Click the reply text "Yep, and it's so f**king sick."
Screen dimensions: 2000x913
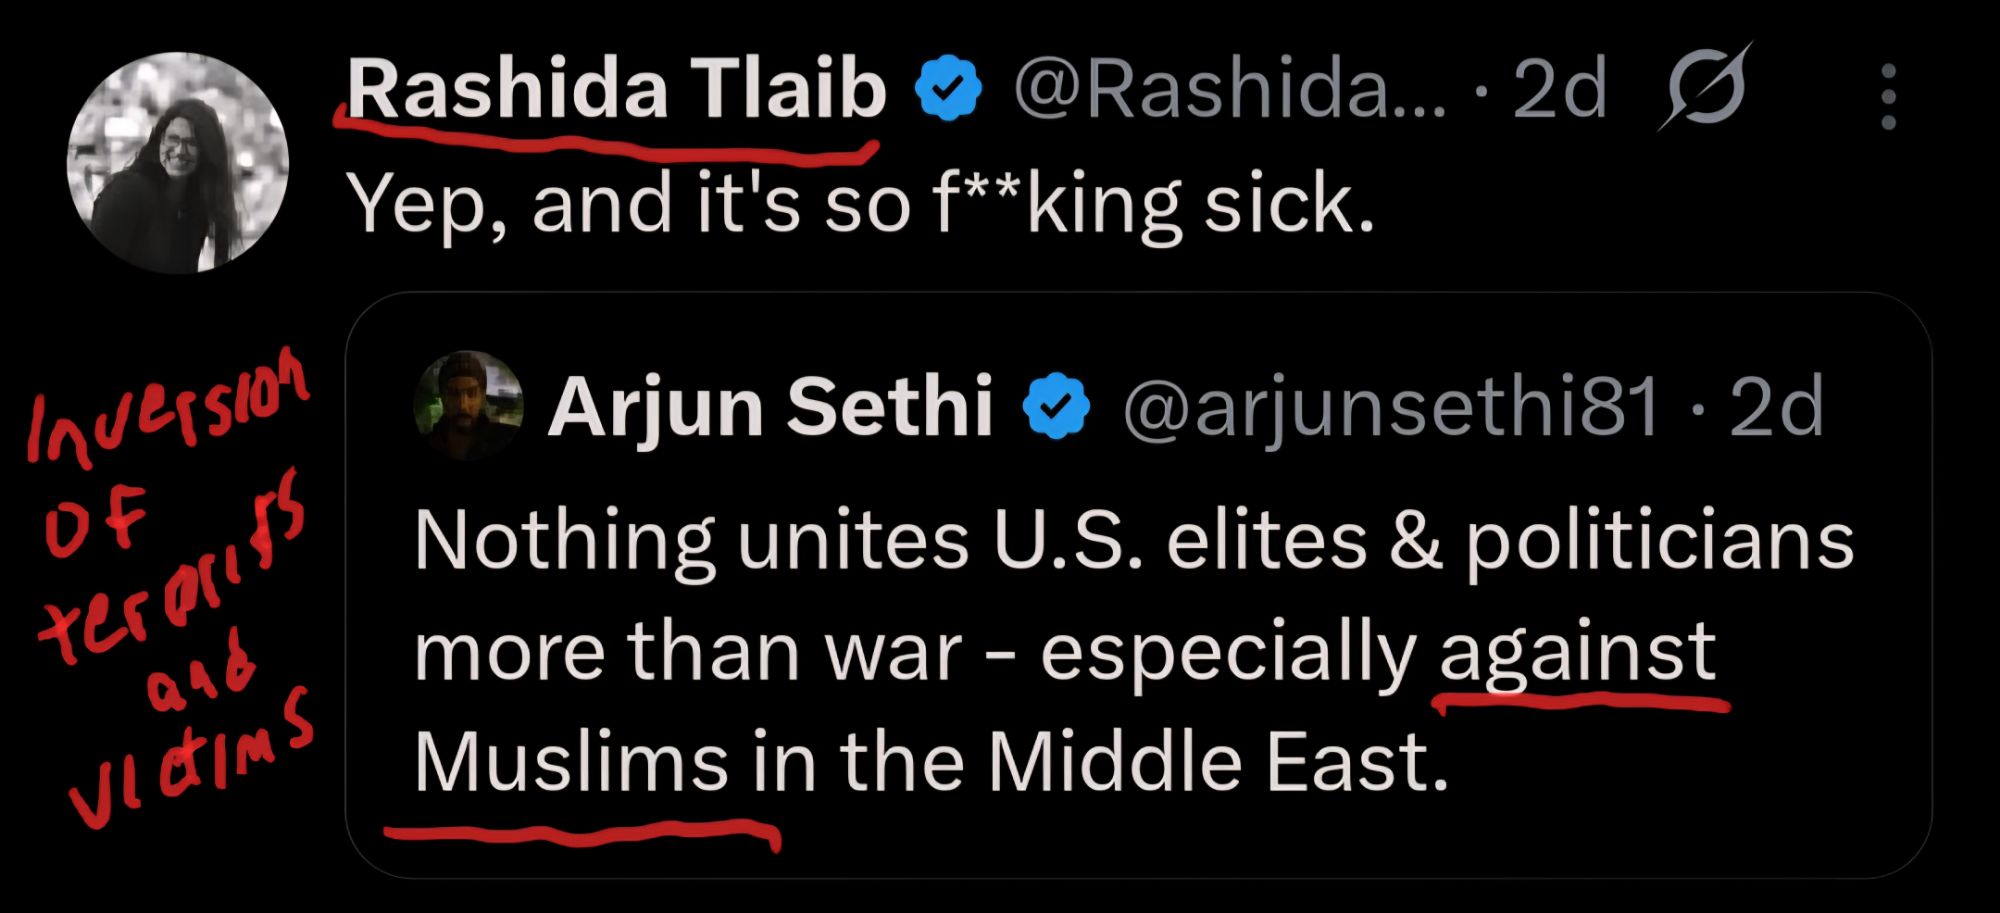pyautogui.click(x=860, y=204)
